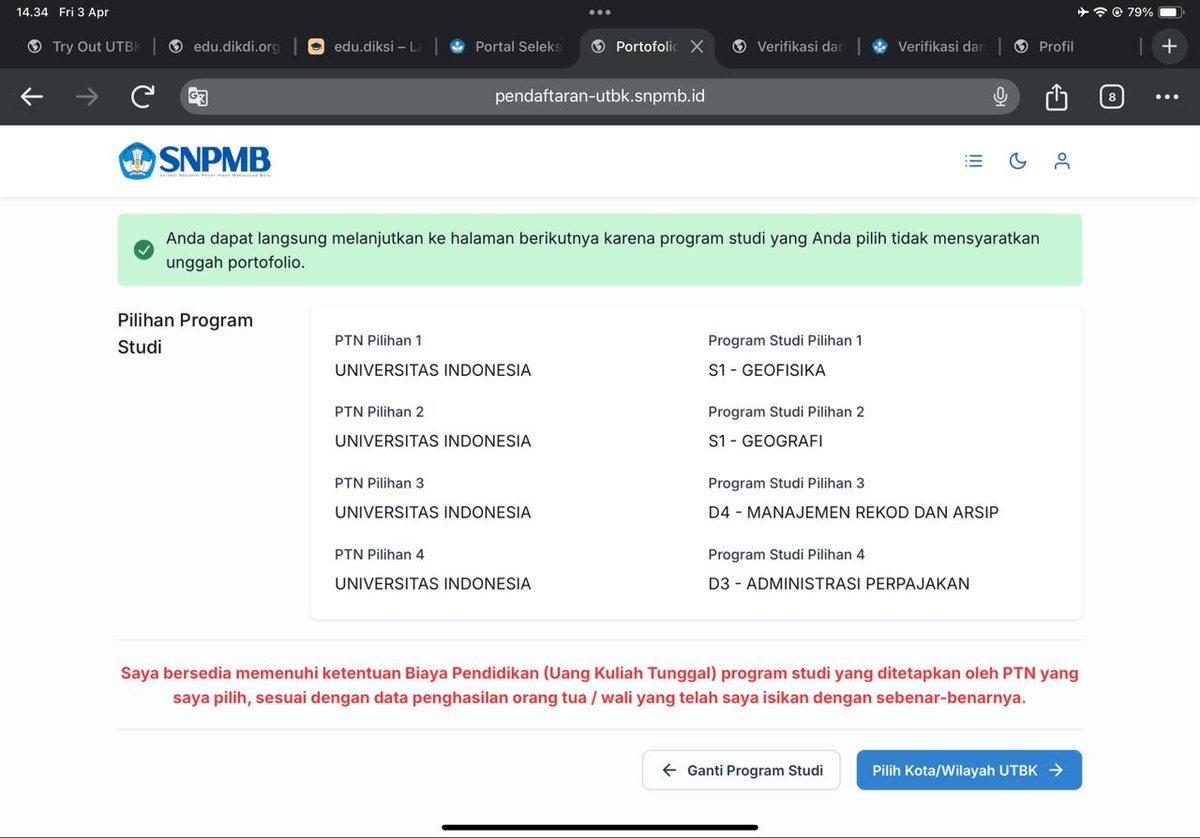
Task: Open the user profile icon
Action: 1062,161
